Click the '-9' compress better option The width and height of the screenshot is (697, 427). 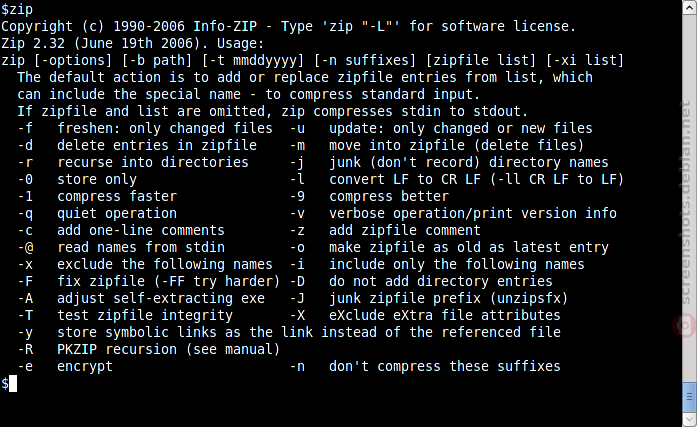[x=369, y=196]
